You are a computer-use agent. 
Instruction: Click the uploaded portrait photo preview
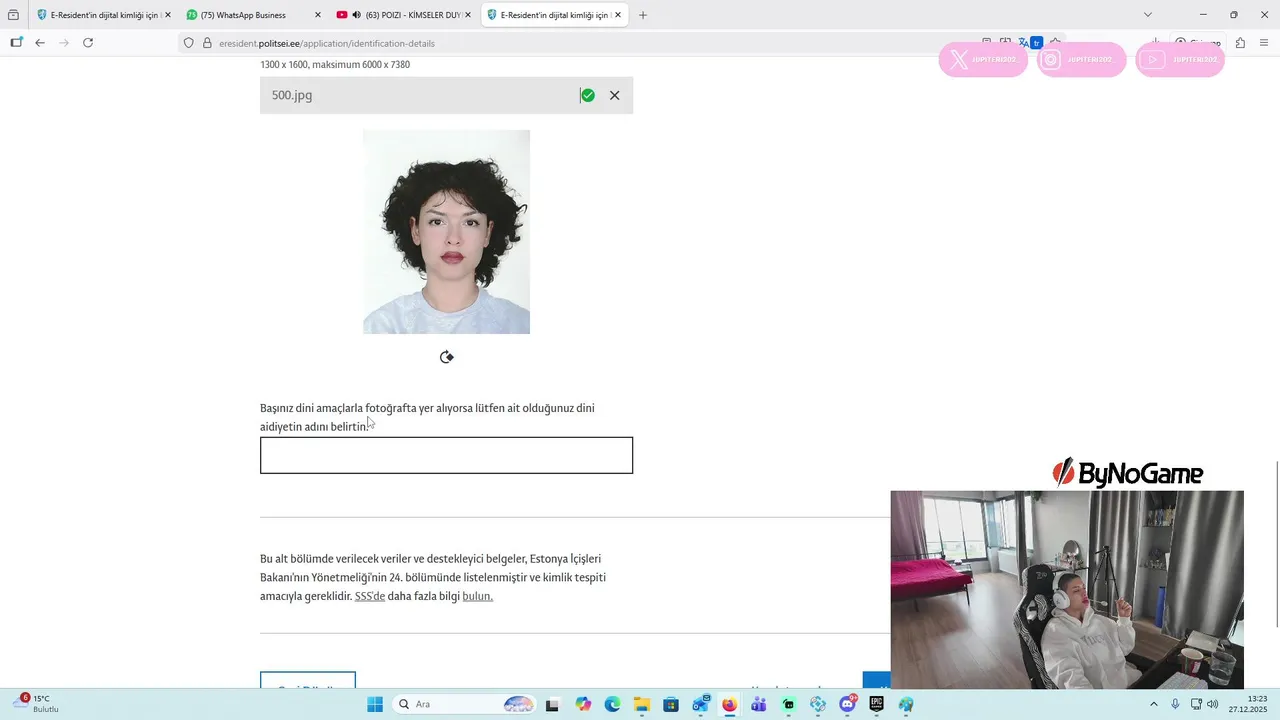(x=446, y=232)
